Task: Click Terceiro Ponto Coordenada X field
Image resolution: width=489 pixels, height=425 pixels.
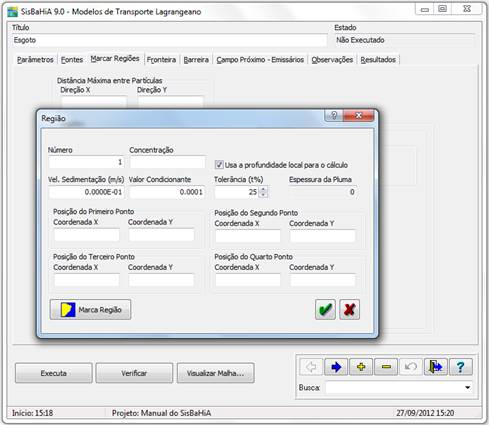Action: (87, 280)
